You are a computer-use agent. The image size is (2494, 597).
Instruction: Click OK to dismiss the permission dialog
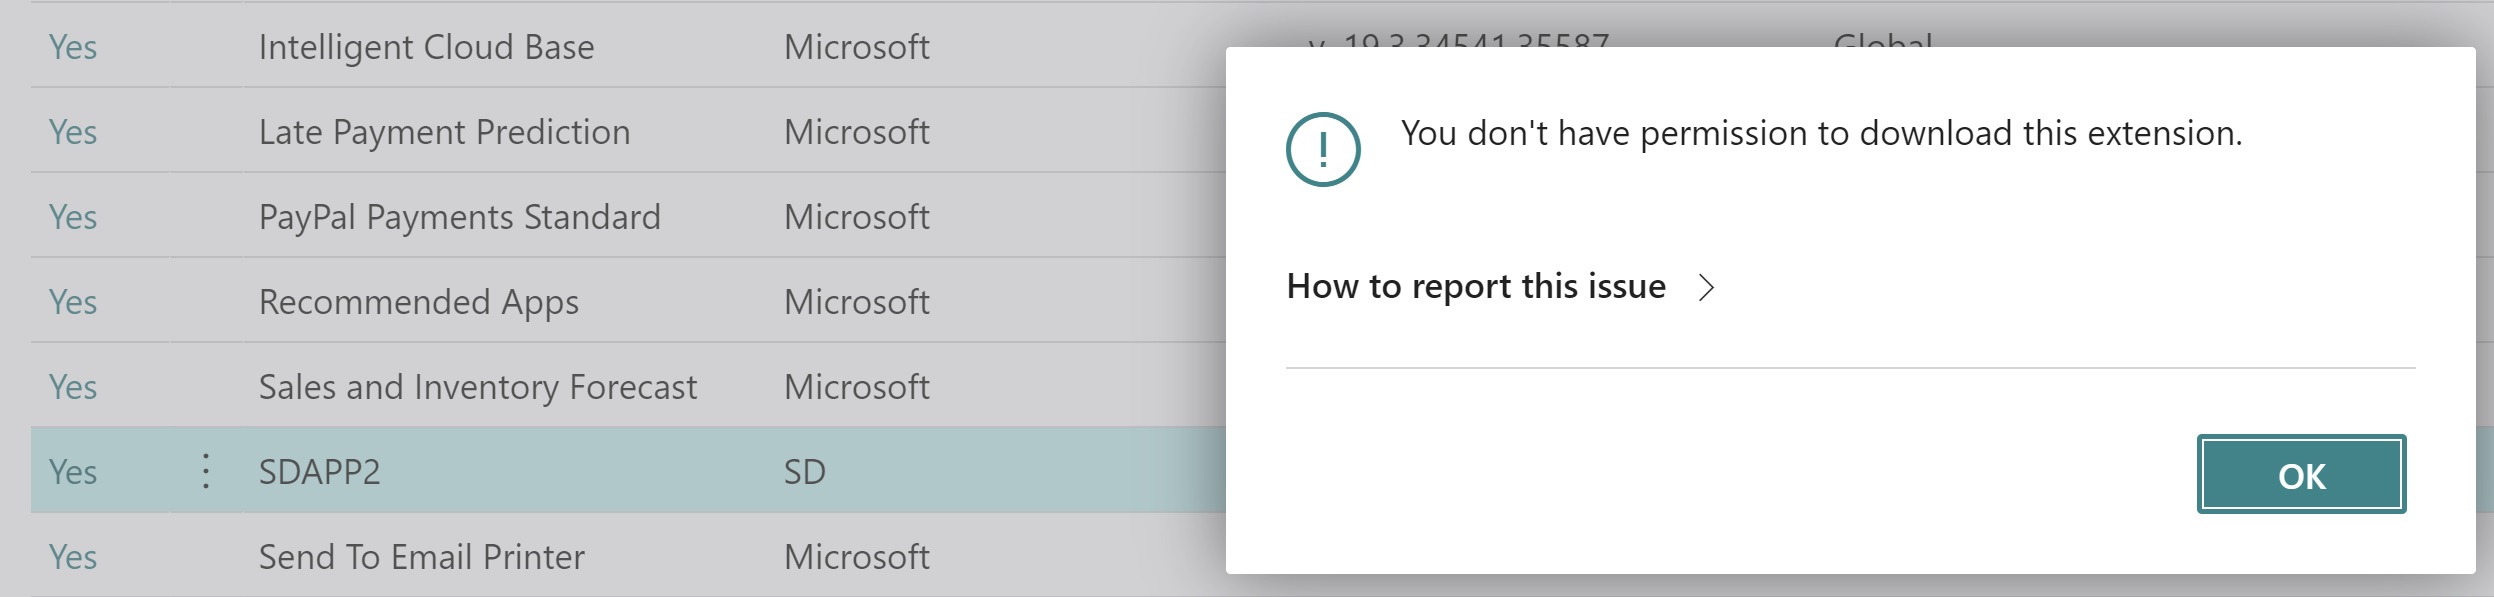2300,475
